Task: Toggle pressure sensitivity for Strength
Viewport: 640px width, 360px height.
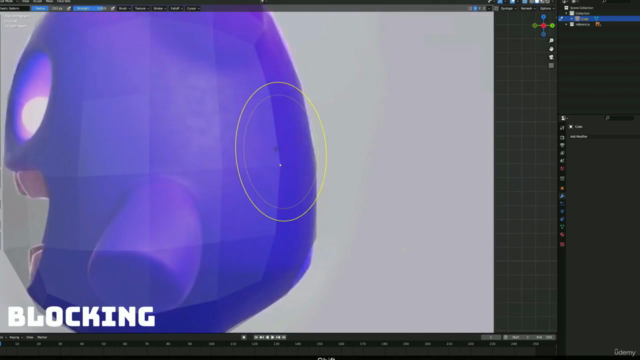Action: click(x=113, y=8)
